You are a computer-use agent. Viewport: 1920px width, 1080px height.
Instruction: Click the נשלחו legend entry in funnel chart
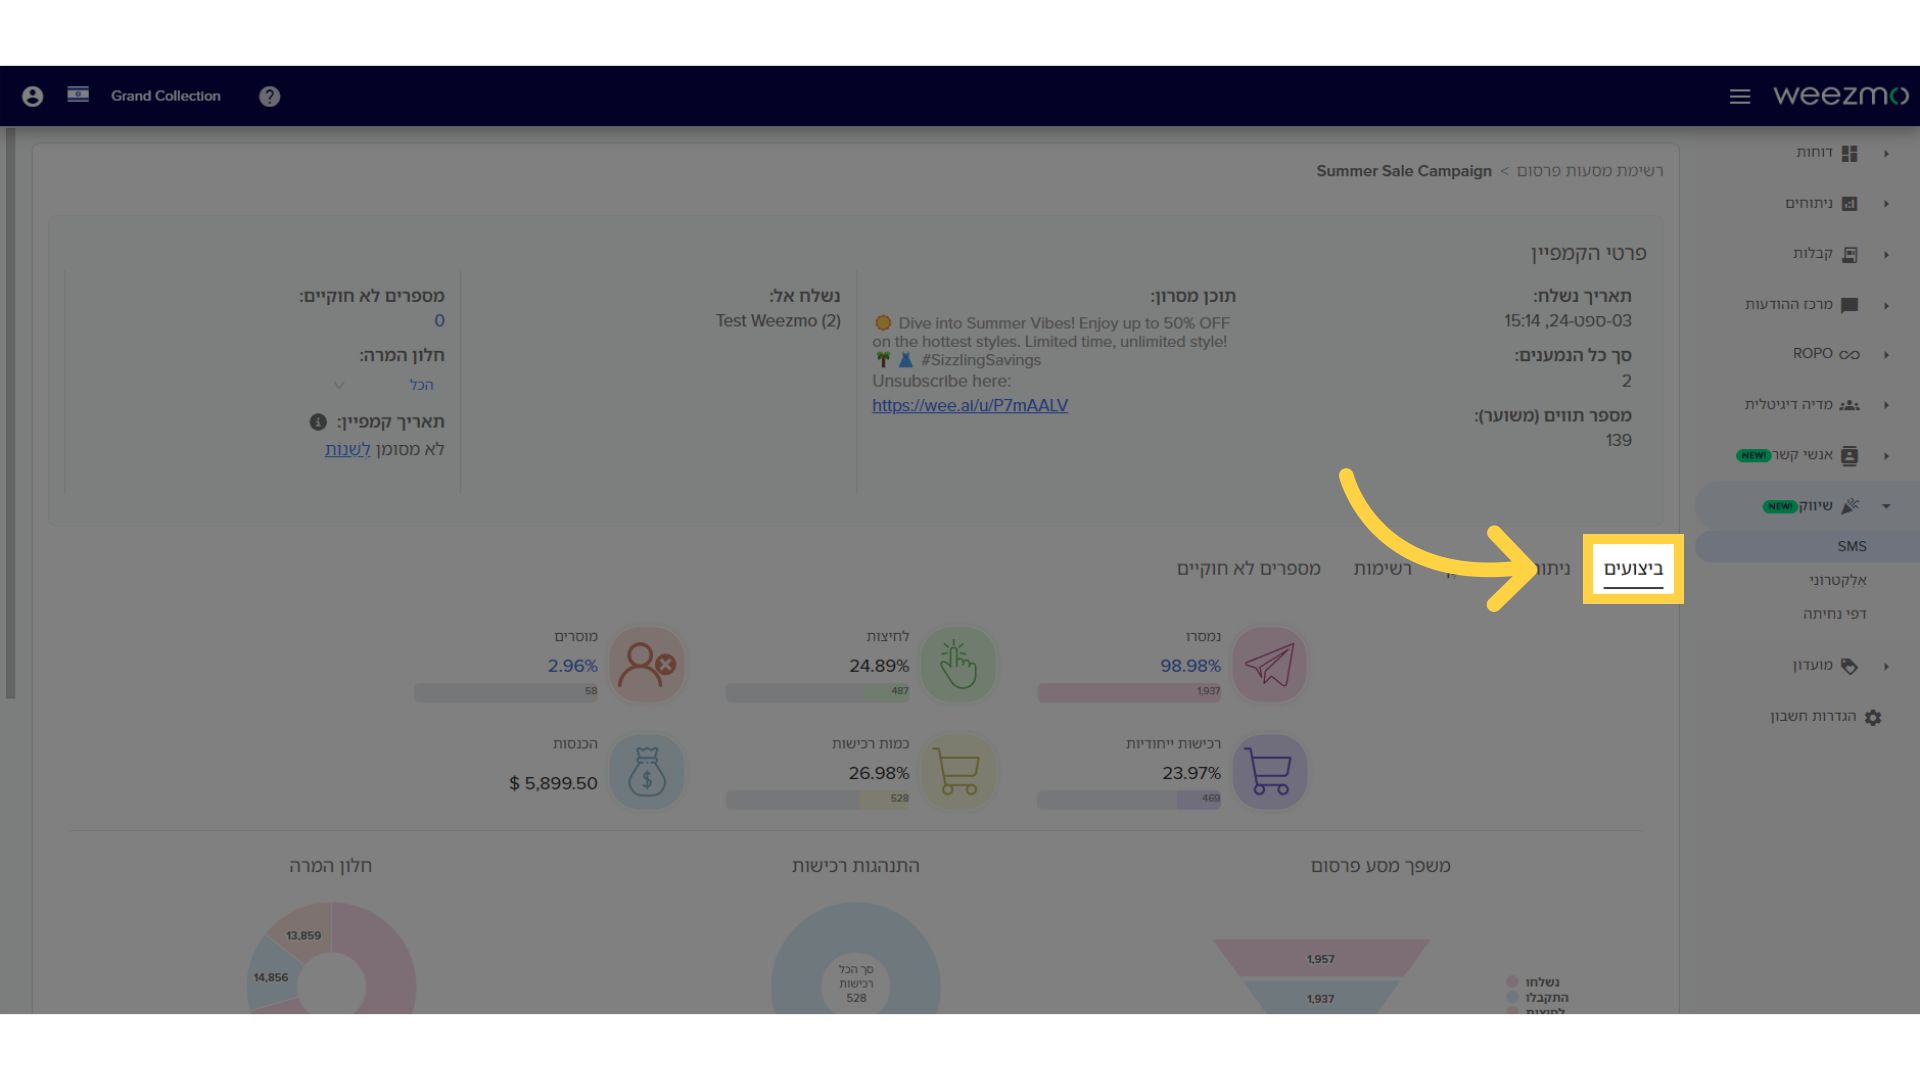[1533, 982]
